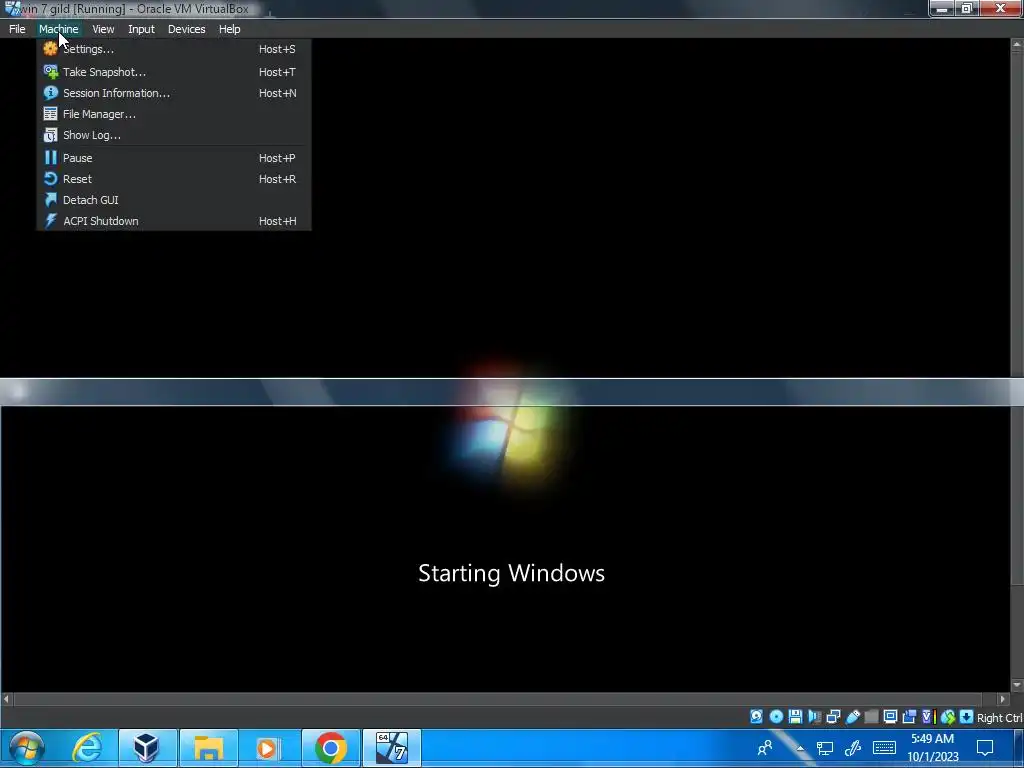Click the hard disk activity indicator
The height and width of the screenshot is (768, 1024).
point(756,717)
